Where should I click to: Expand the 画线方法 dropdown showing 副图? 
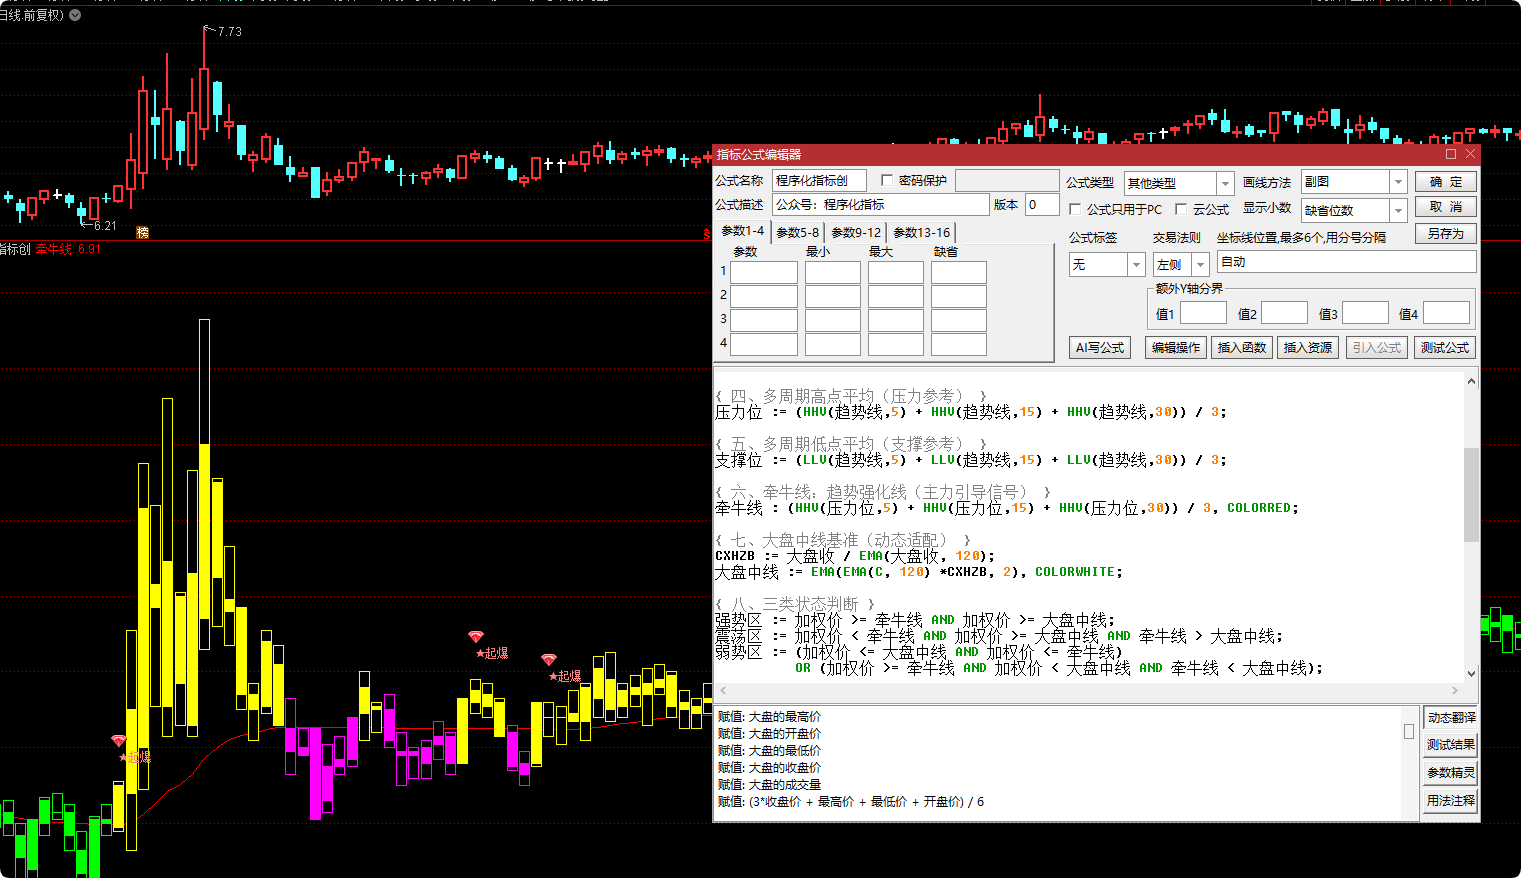point(1398,182)
